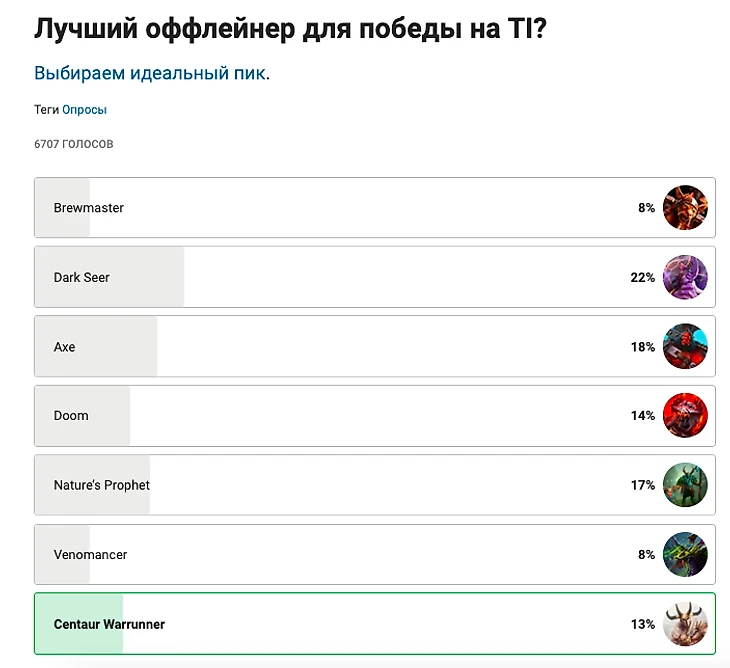Click the Venomancer hero portrait icon
This screenshot has width=730, height=668.
click(x=685, y=555)
